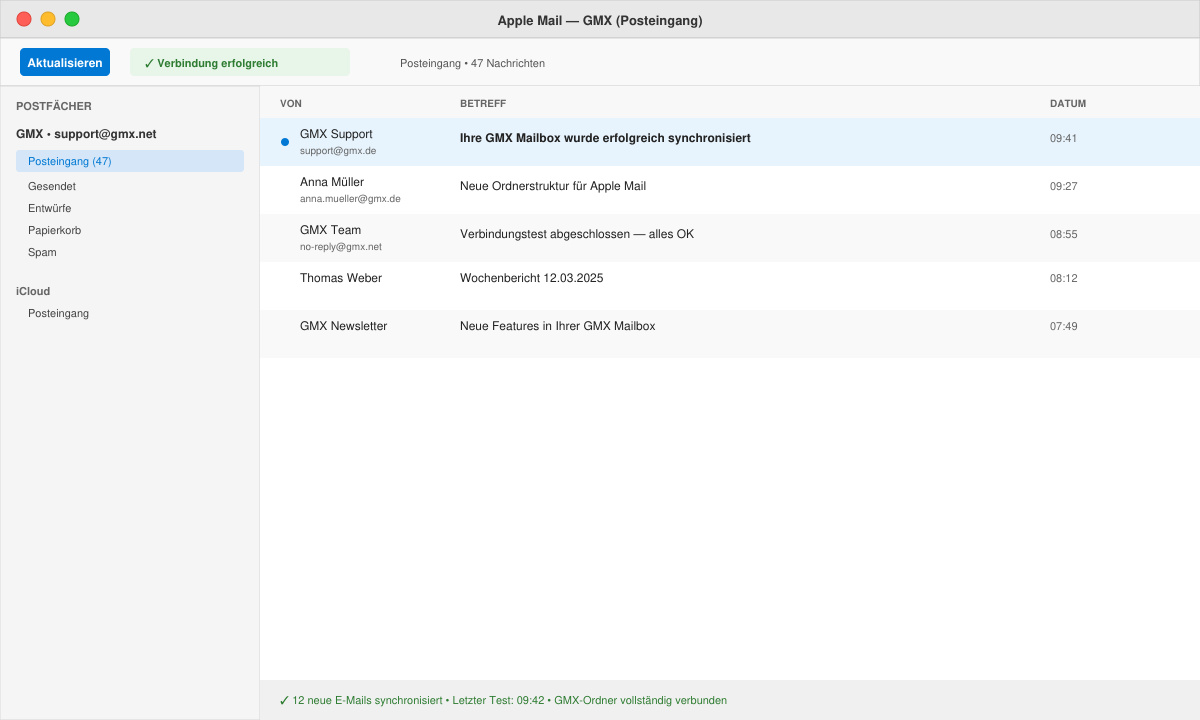Click the 08:55 date cell

point(1063,234)
